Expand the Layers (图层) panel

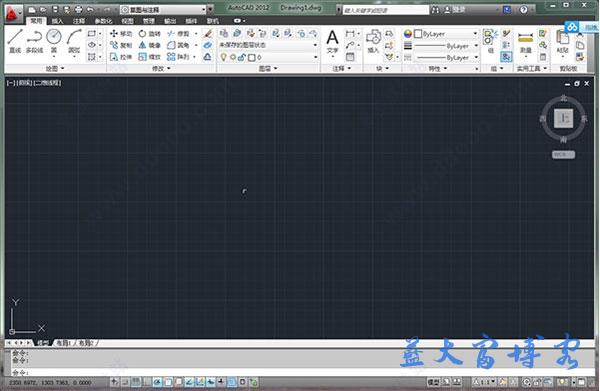pos(268,68)
